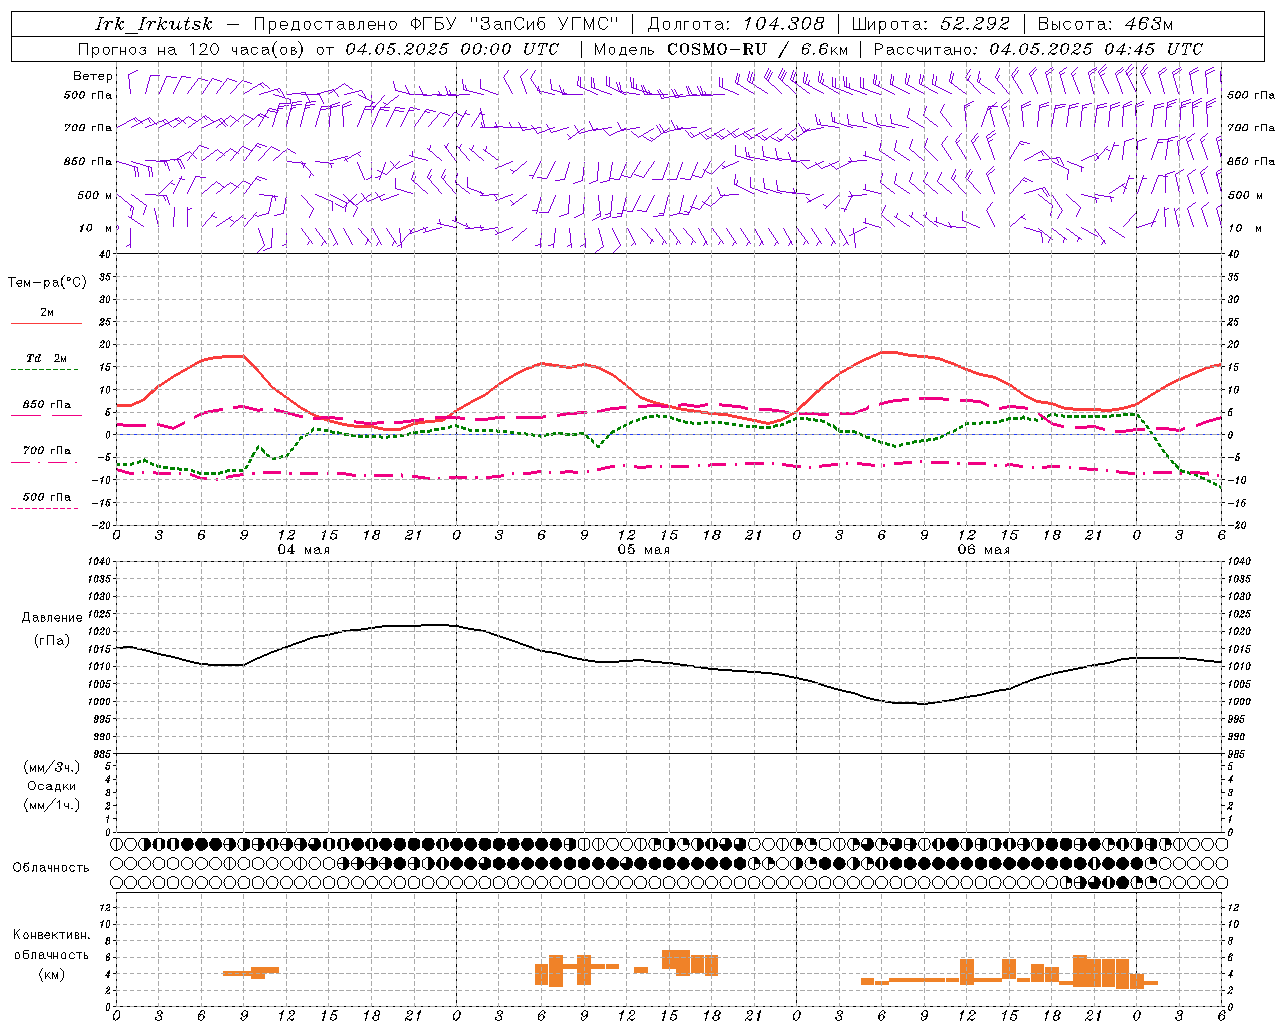
Task: Click the (мм/1ч.) precipitation unit label
Action: click(52, 805)
